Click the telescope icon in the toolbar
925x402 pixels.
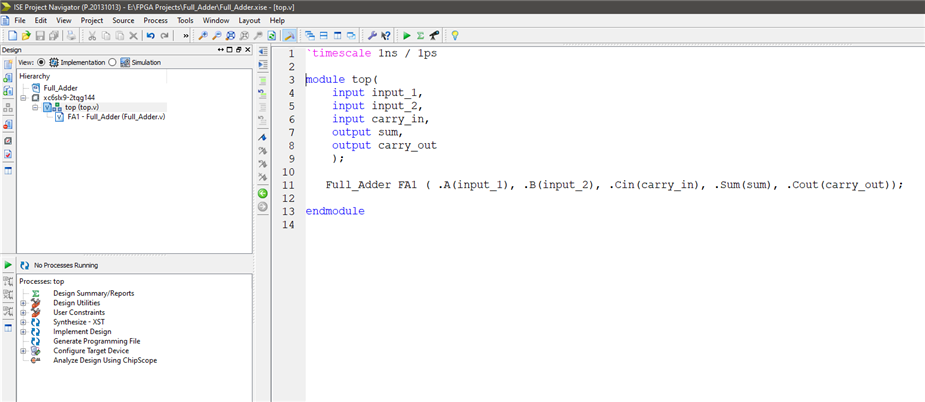[434, 35]
